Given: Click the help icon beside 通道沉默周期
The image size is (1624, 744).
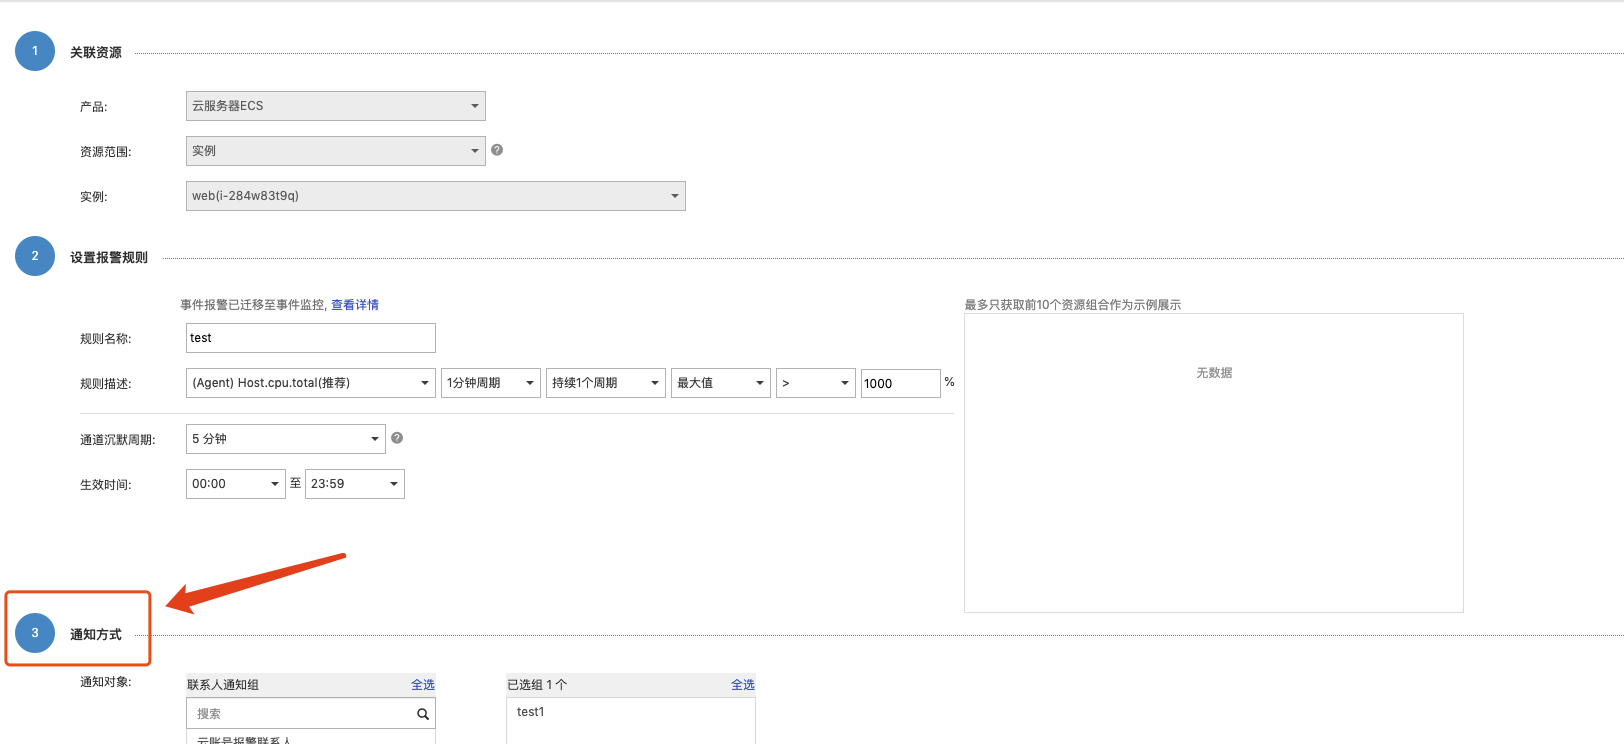Looking at the screenshot, I should [397, 438].
